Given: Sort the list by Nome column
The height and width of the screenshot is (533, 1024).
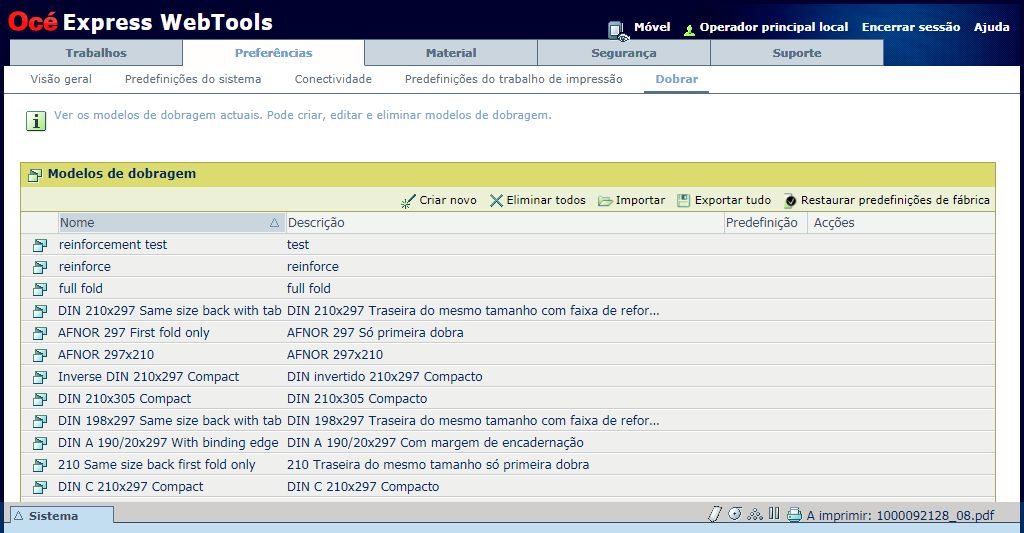Looking at the screenshot, I should click(170, 223).
